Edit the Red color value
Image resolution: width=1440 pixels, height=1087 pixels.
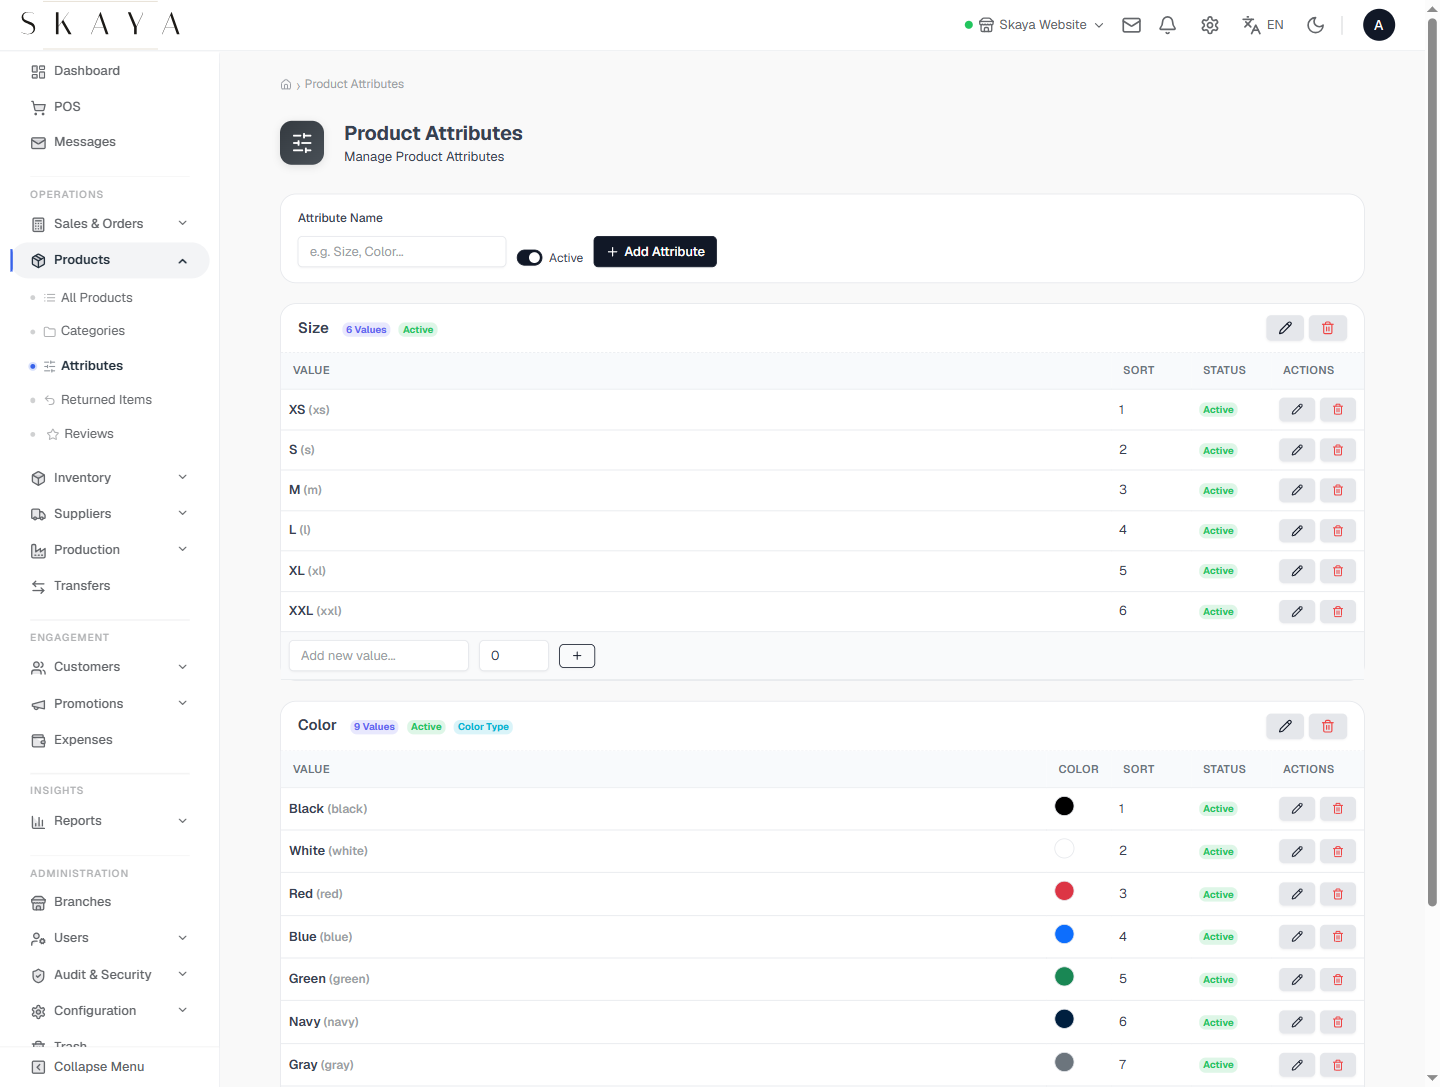[1297, 894]
